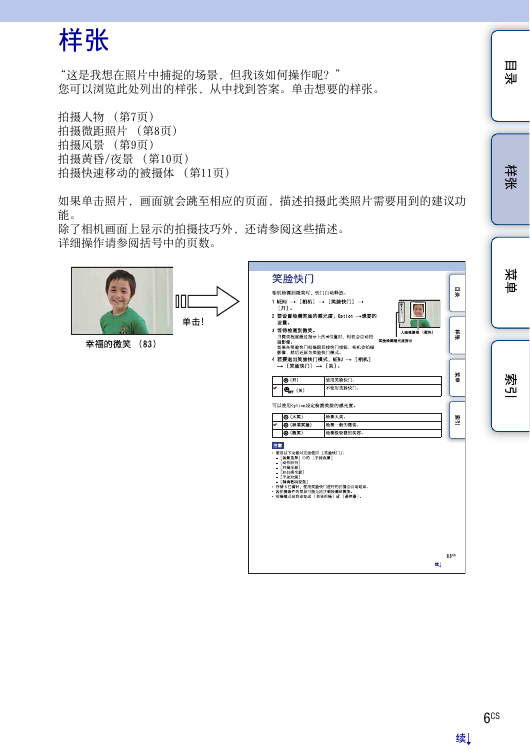This screenshot has width=530, height=753.
Task: Click the 幸福的微笑 (83) caption
Action: 121,344
